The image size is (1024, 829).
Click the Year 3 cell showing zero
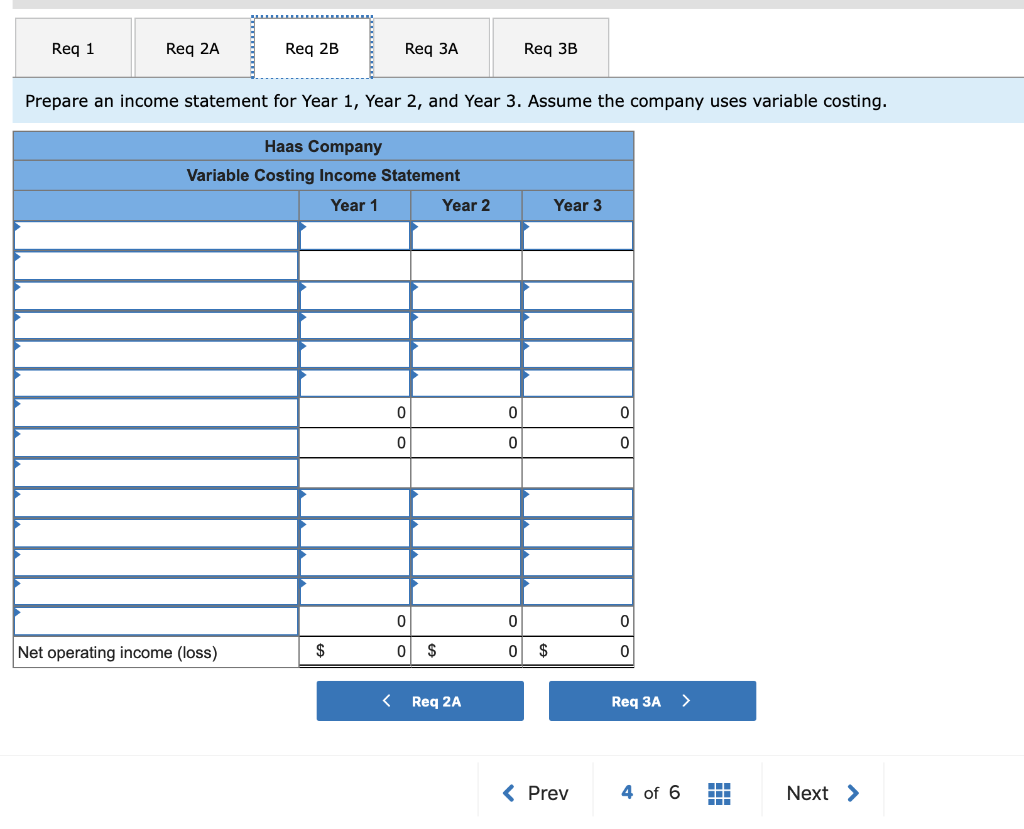tap(578, 412)
